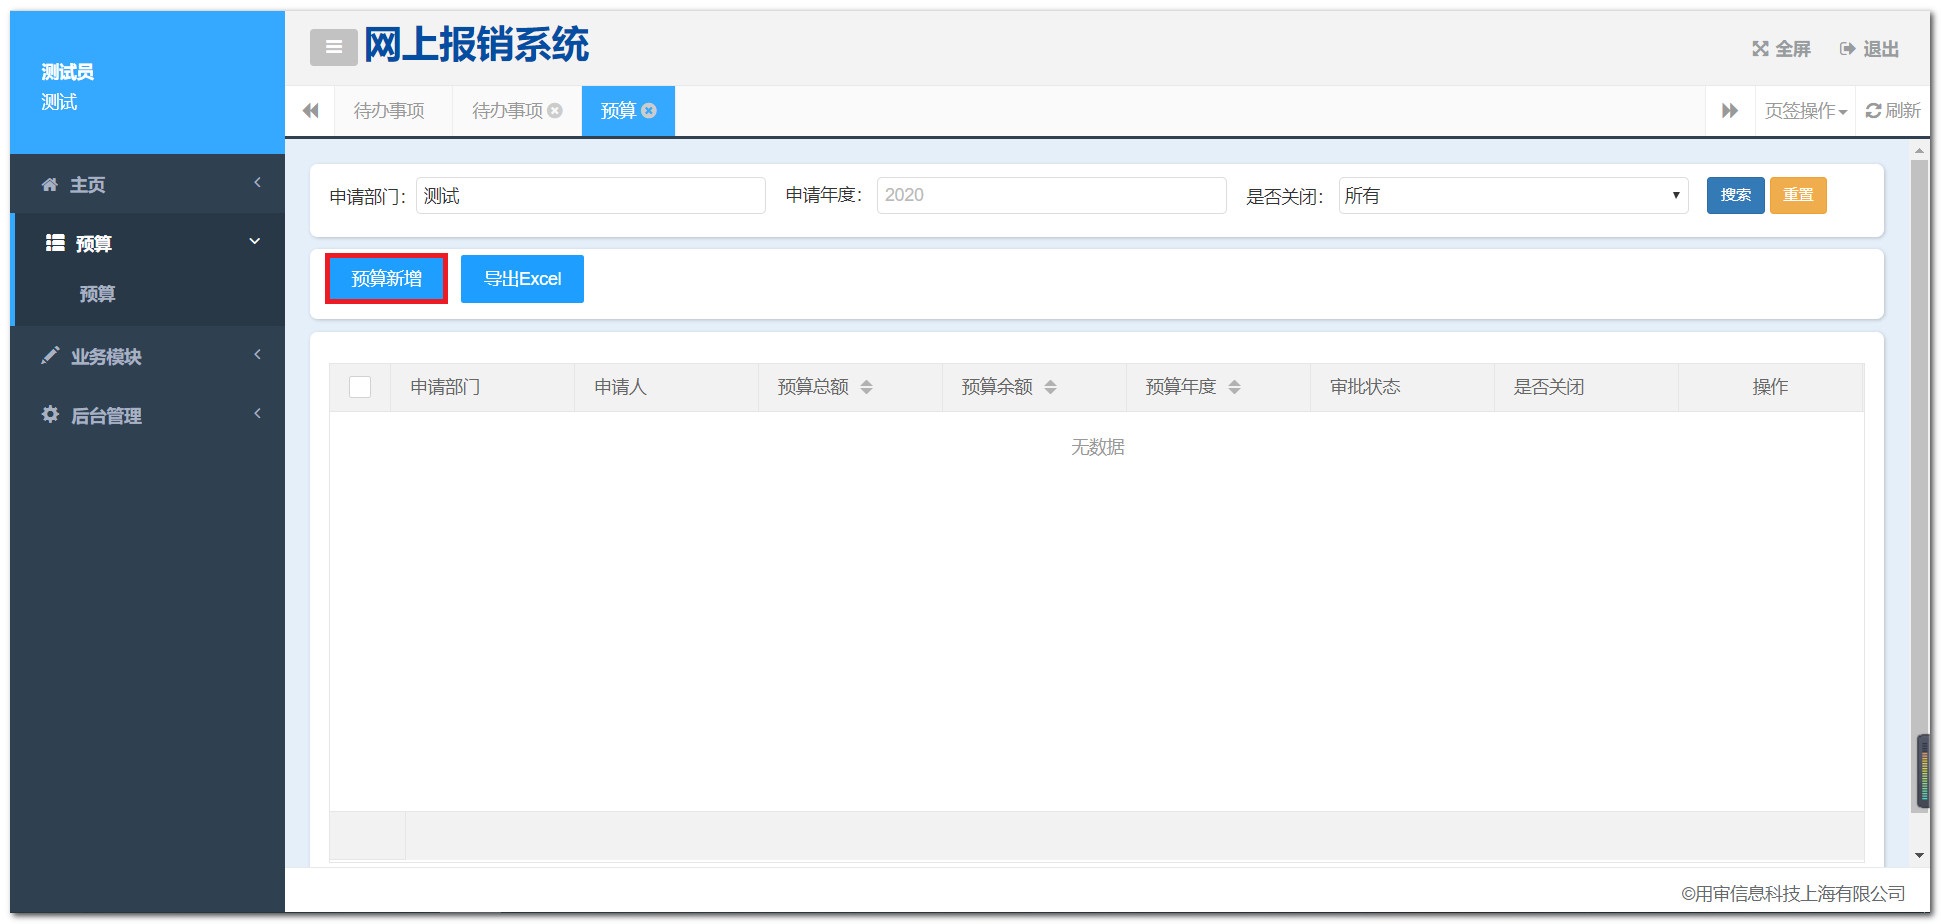The height and width of the screenshot is (924, 1941).
Task: Close the 预算 tab with its x icon
Action: pyautogui.click(x=650, y=111)
